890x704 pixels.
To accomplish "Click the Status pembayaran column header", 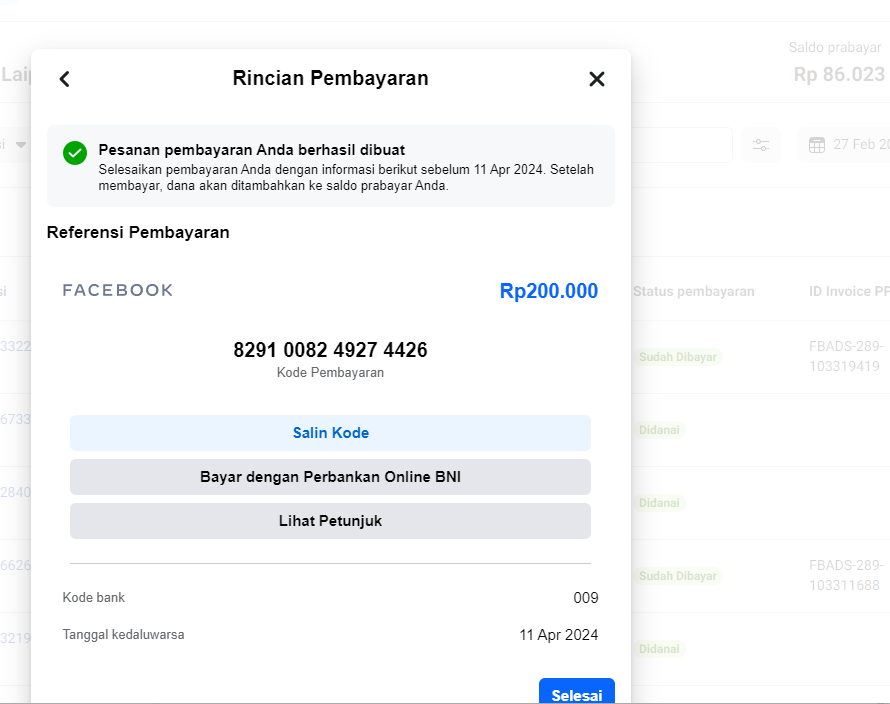I will coord(694,291).
